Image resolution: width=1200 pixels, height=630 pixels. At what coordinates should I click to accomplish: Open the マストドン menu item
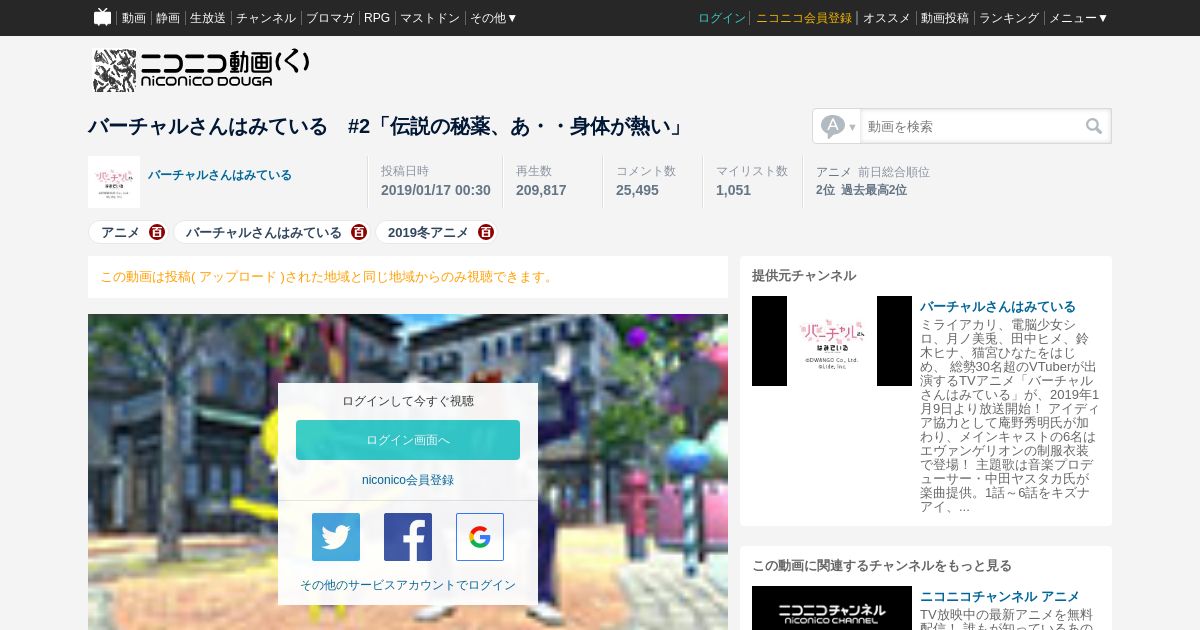pyautogui.click(x=430, y=18)
